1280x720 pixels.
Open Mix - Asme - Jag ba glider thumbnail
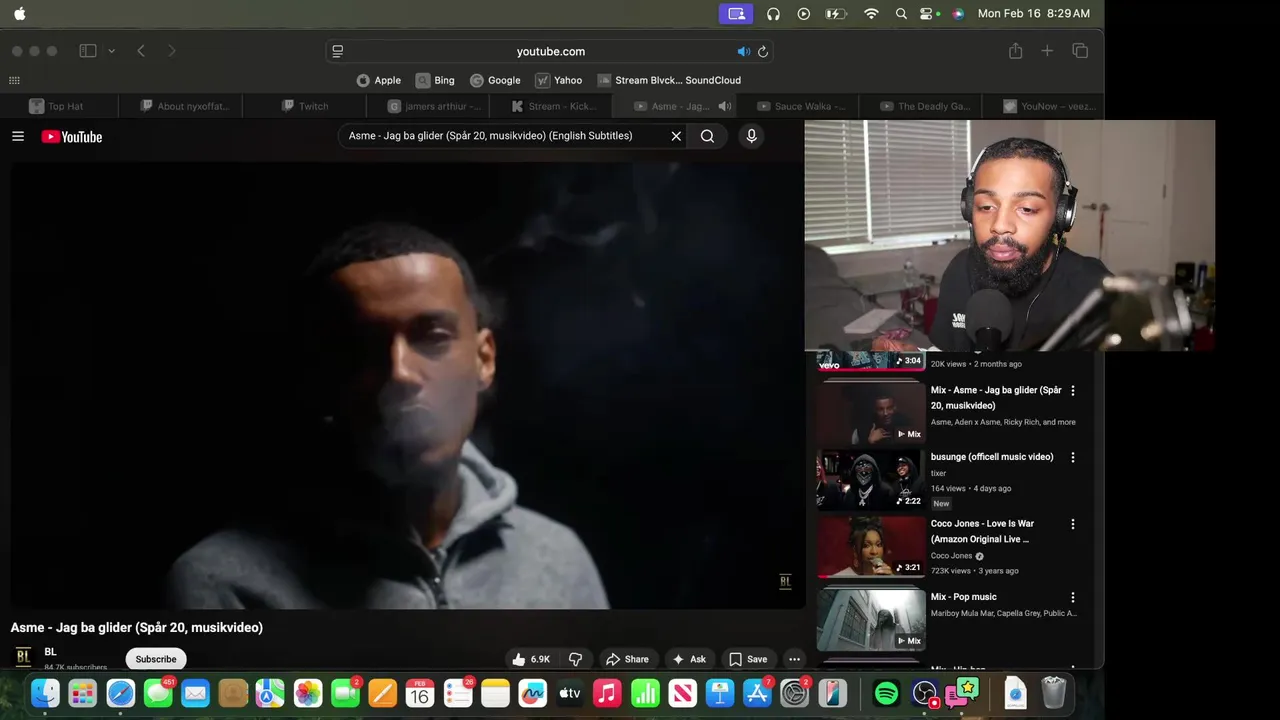tap(871, 413)
